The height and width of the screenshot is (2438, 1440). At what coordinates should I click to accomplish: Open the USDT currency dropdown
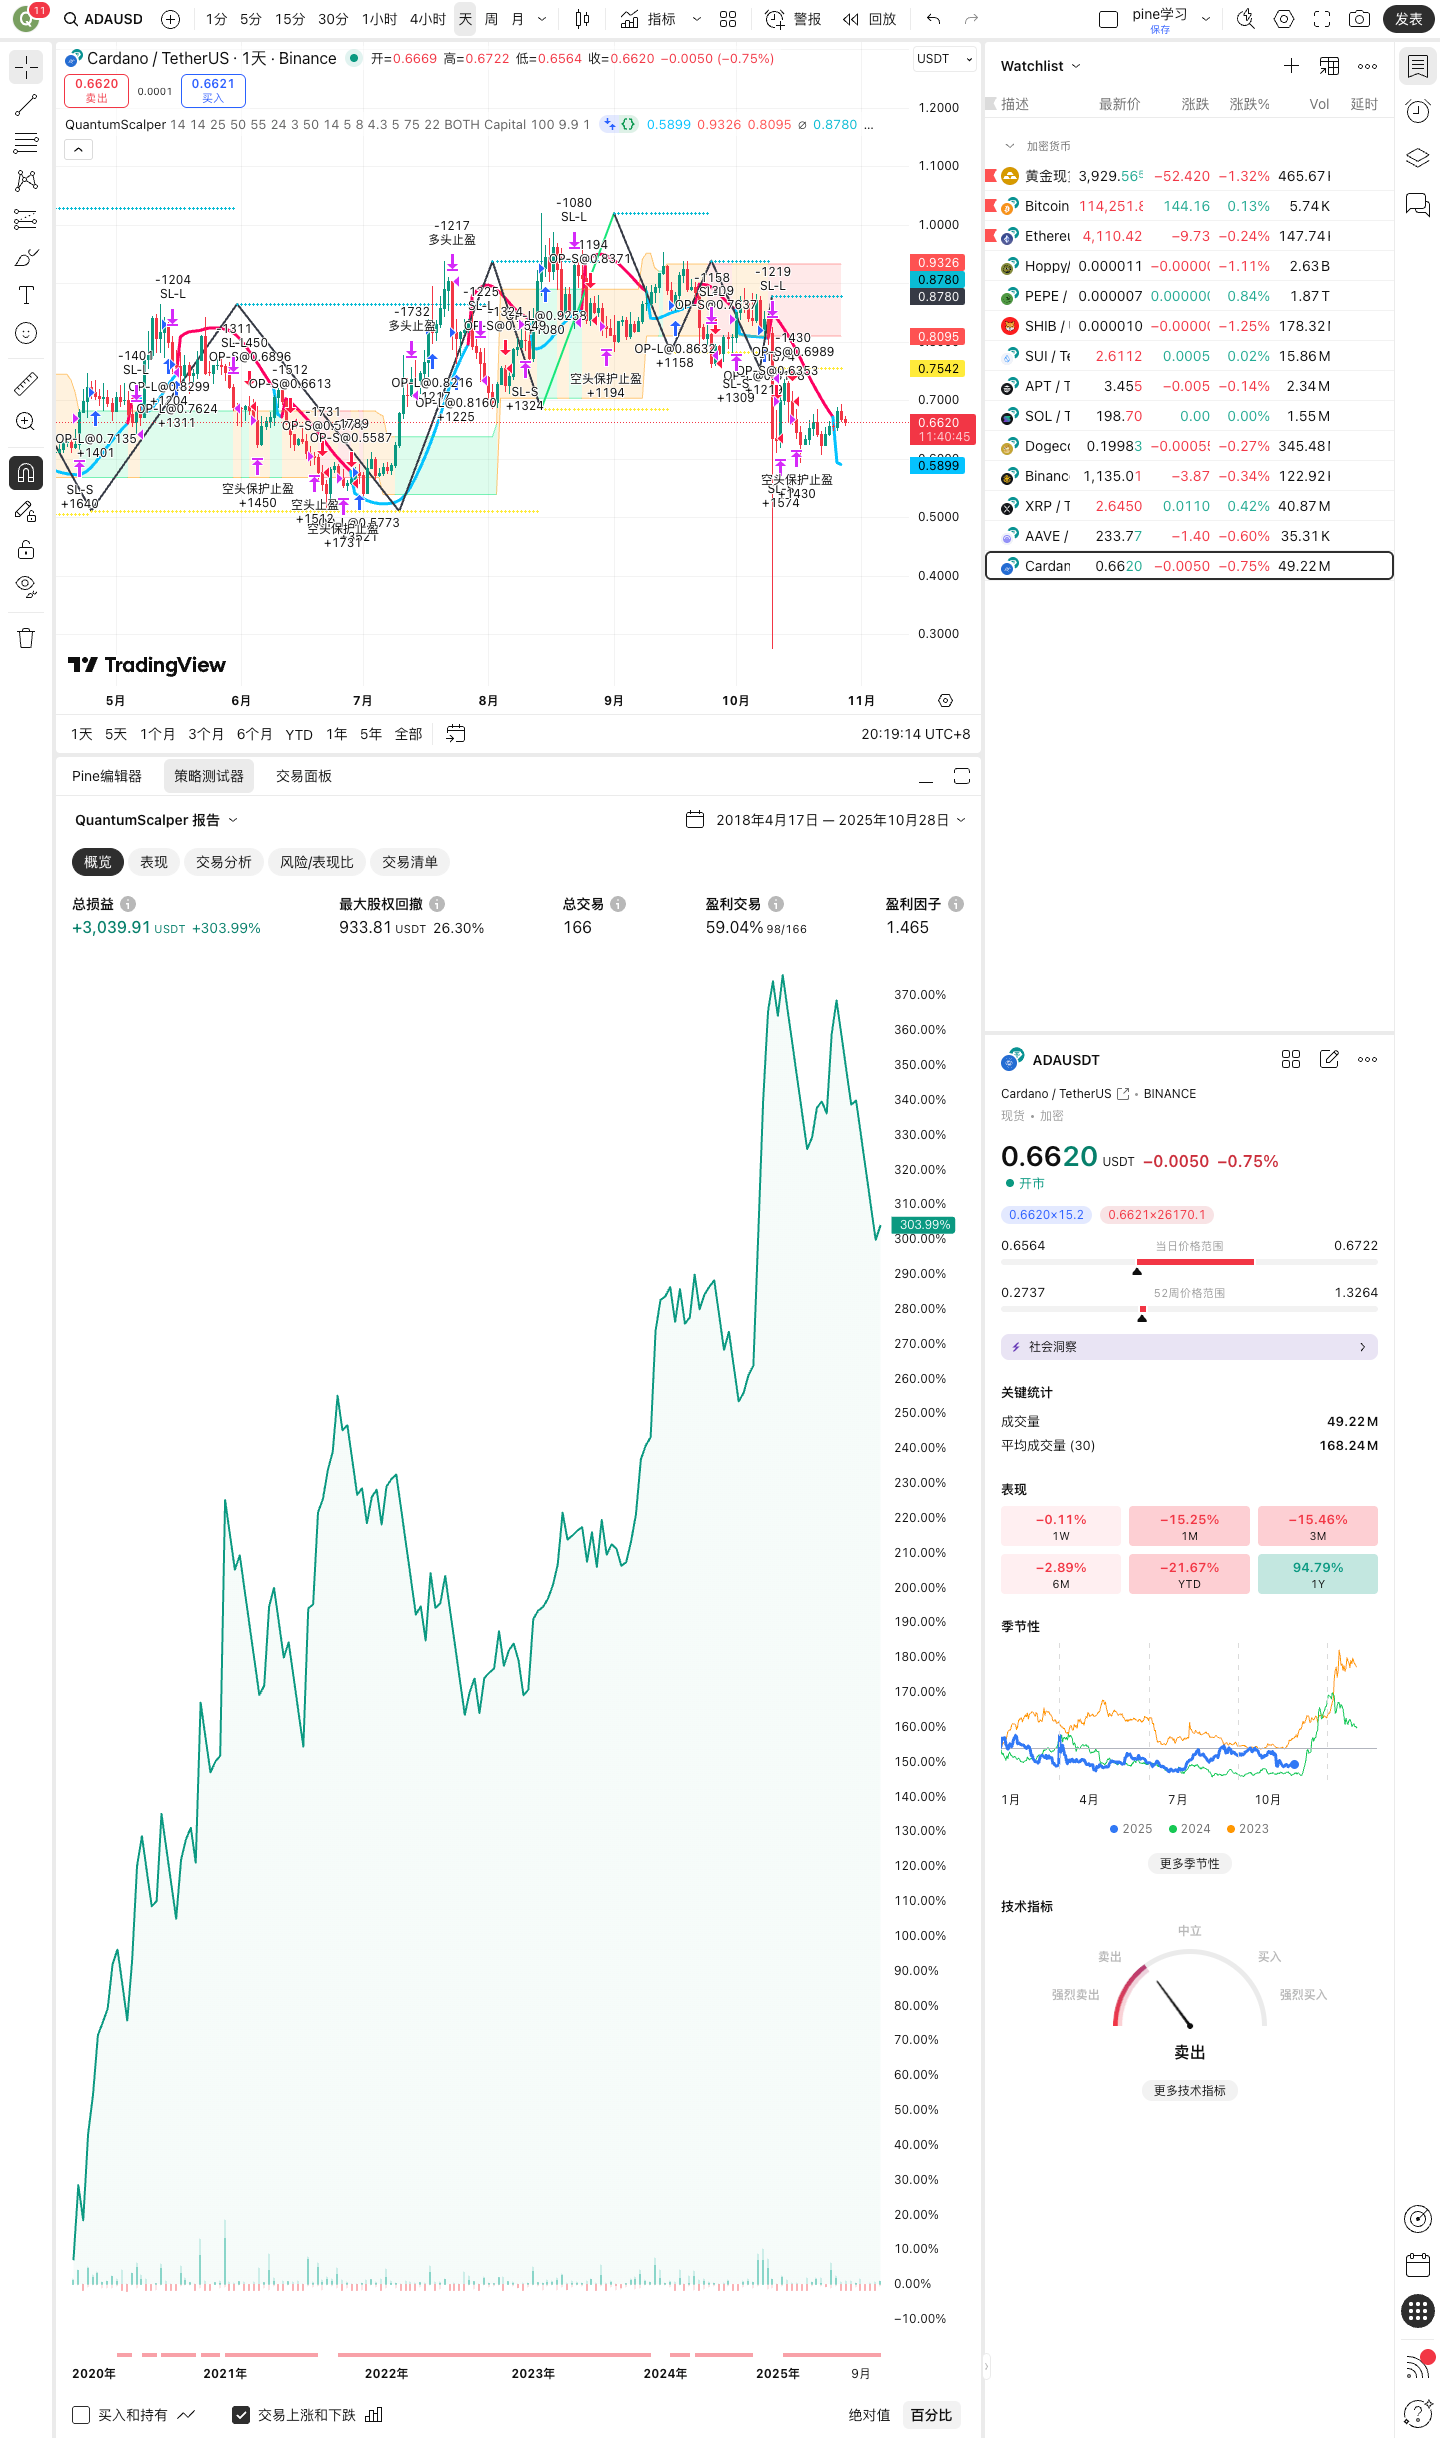click(944, 59)
